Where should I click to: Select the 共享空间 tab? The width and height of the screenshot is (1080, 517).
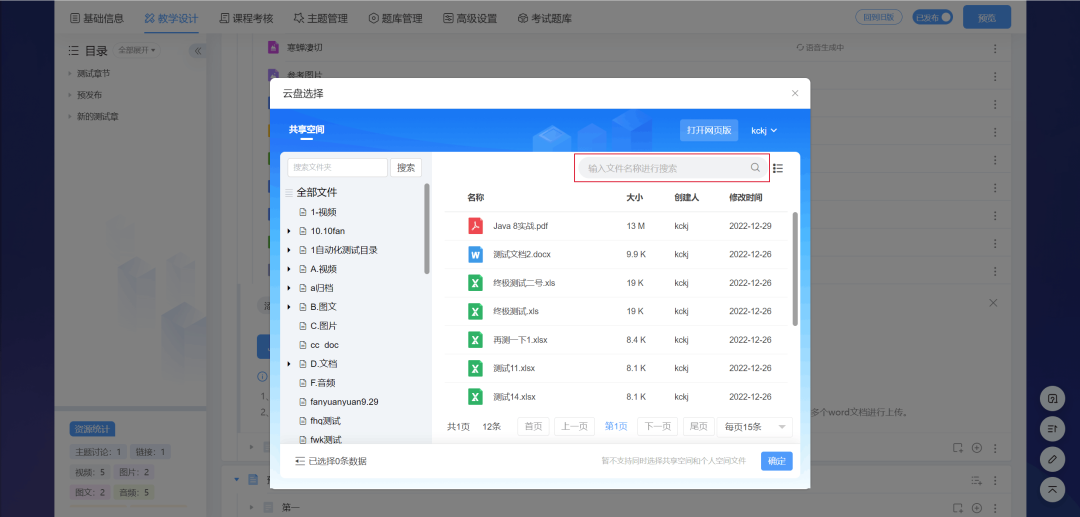click(x=306, y=129)
